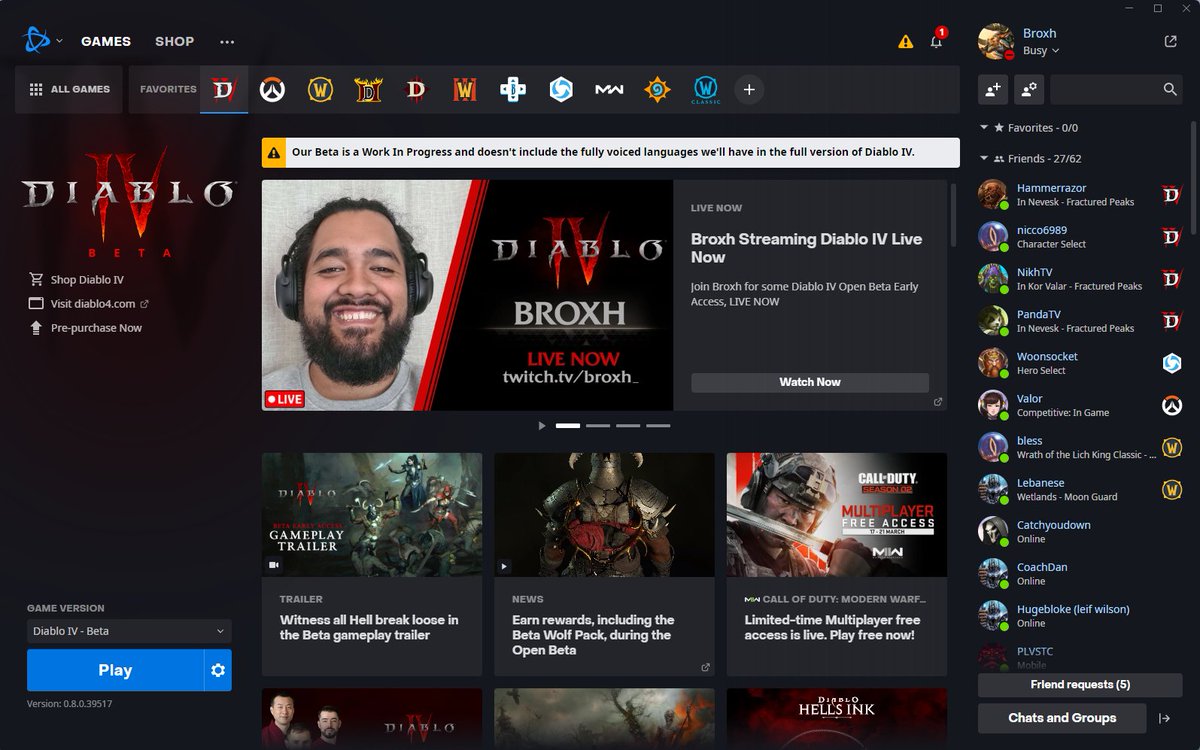Jump to fourth carousel slide indicator
The height and width of the screenshot is (750, 1200).
[658, 426]
